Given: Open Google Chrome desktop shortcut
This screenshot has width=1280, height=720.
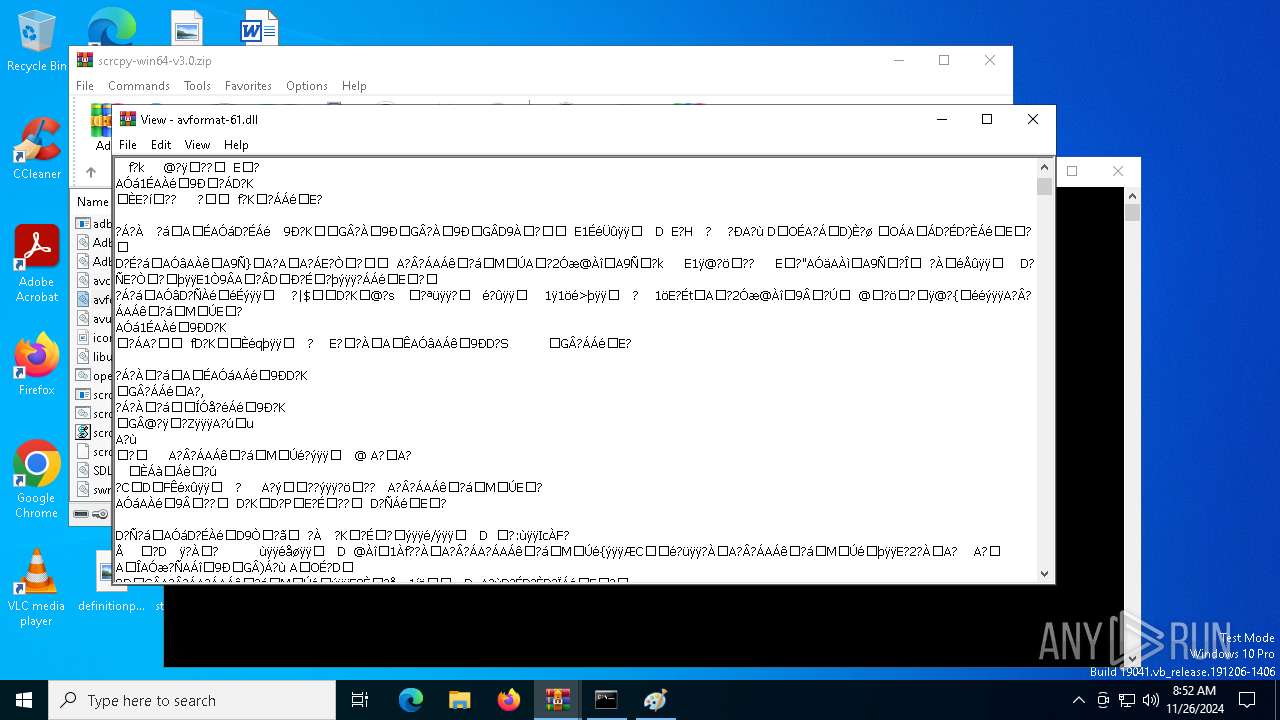Looking at the screenshot, I should pyautogui.click(x=37, y=480).
